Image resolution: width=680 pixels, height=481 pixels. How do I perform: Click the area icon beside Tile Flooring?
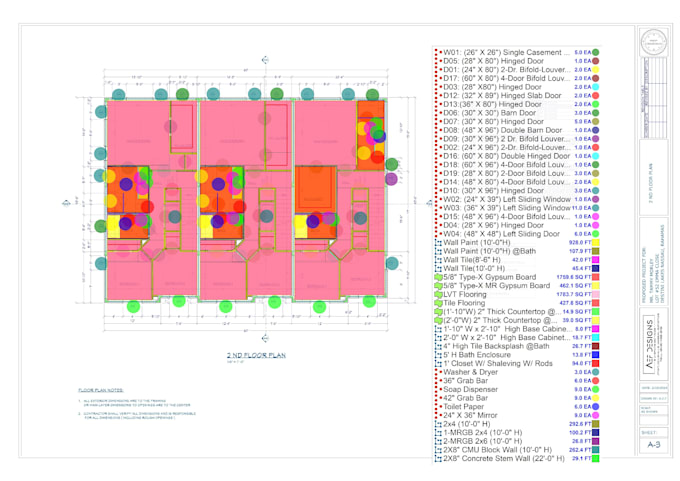click(438, 303)
